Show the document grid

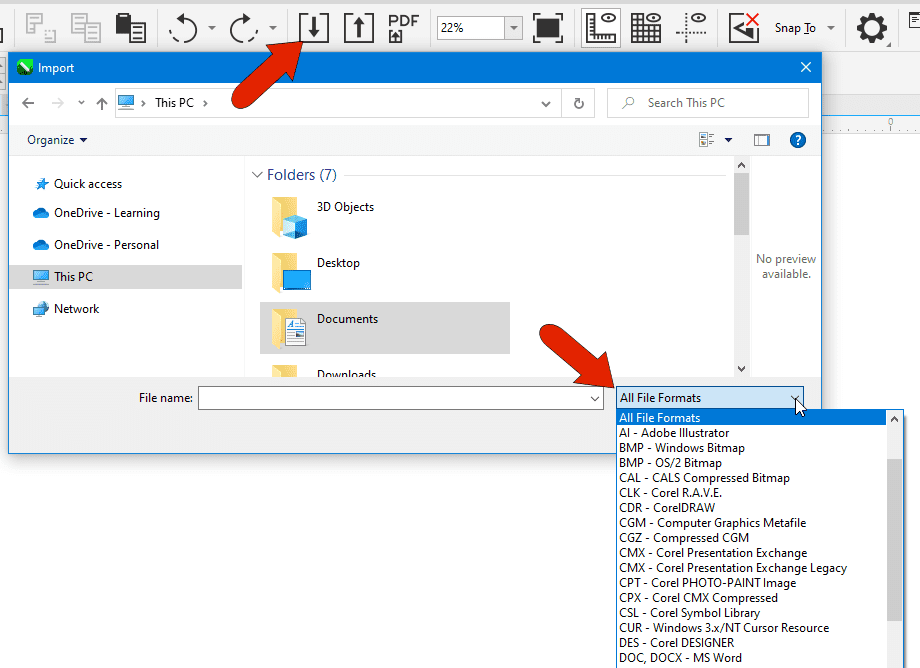click(646, 27)
